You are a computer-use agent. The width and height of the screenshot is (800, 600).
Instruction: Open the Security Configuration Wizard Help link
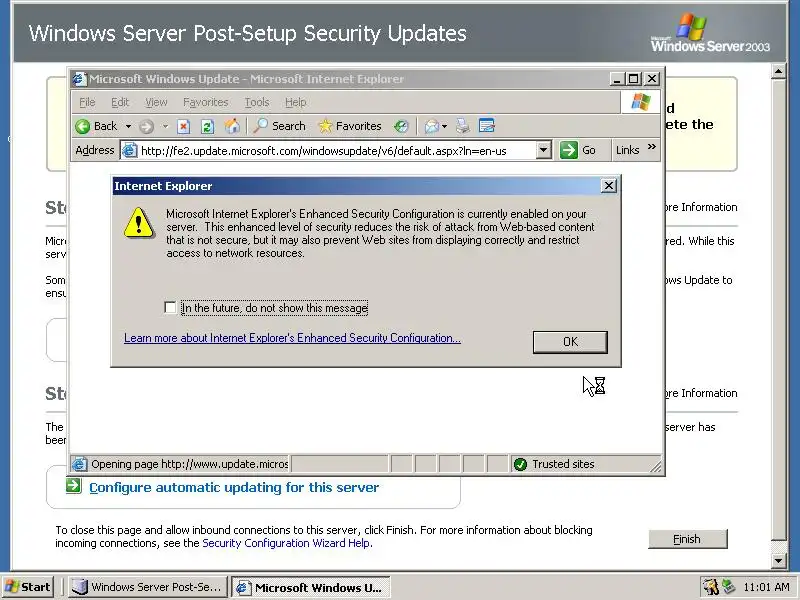pos(286,543)
